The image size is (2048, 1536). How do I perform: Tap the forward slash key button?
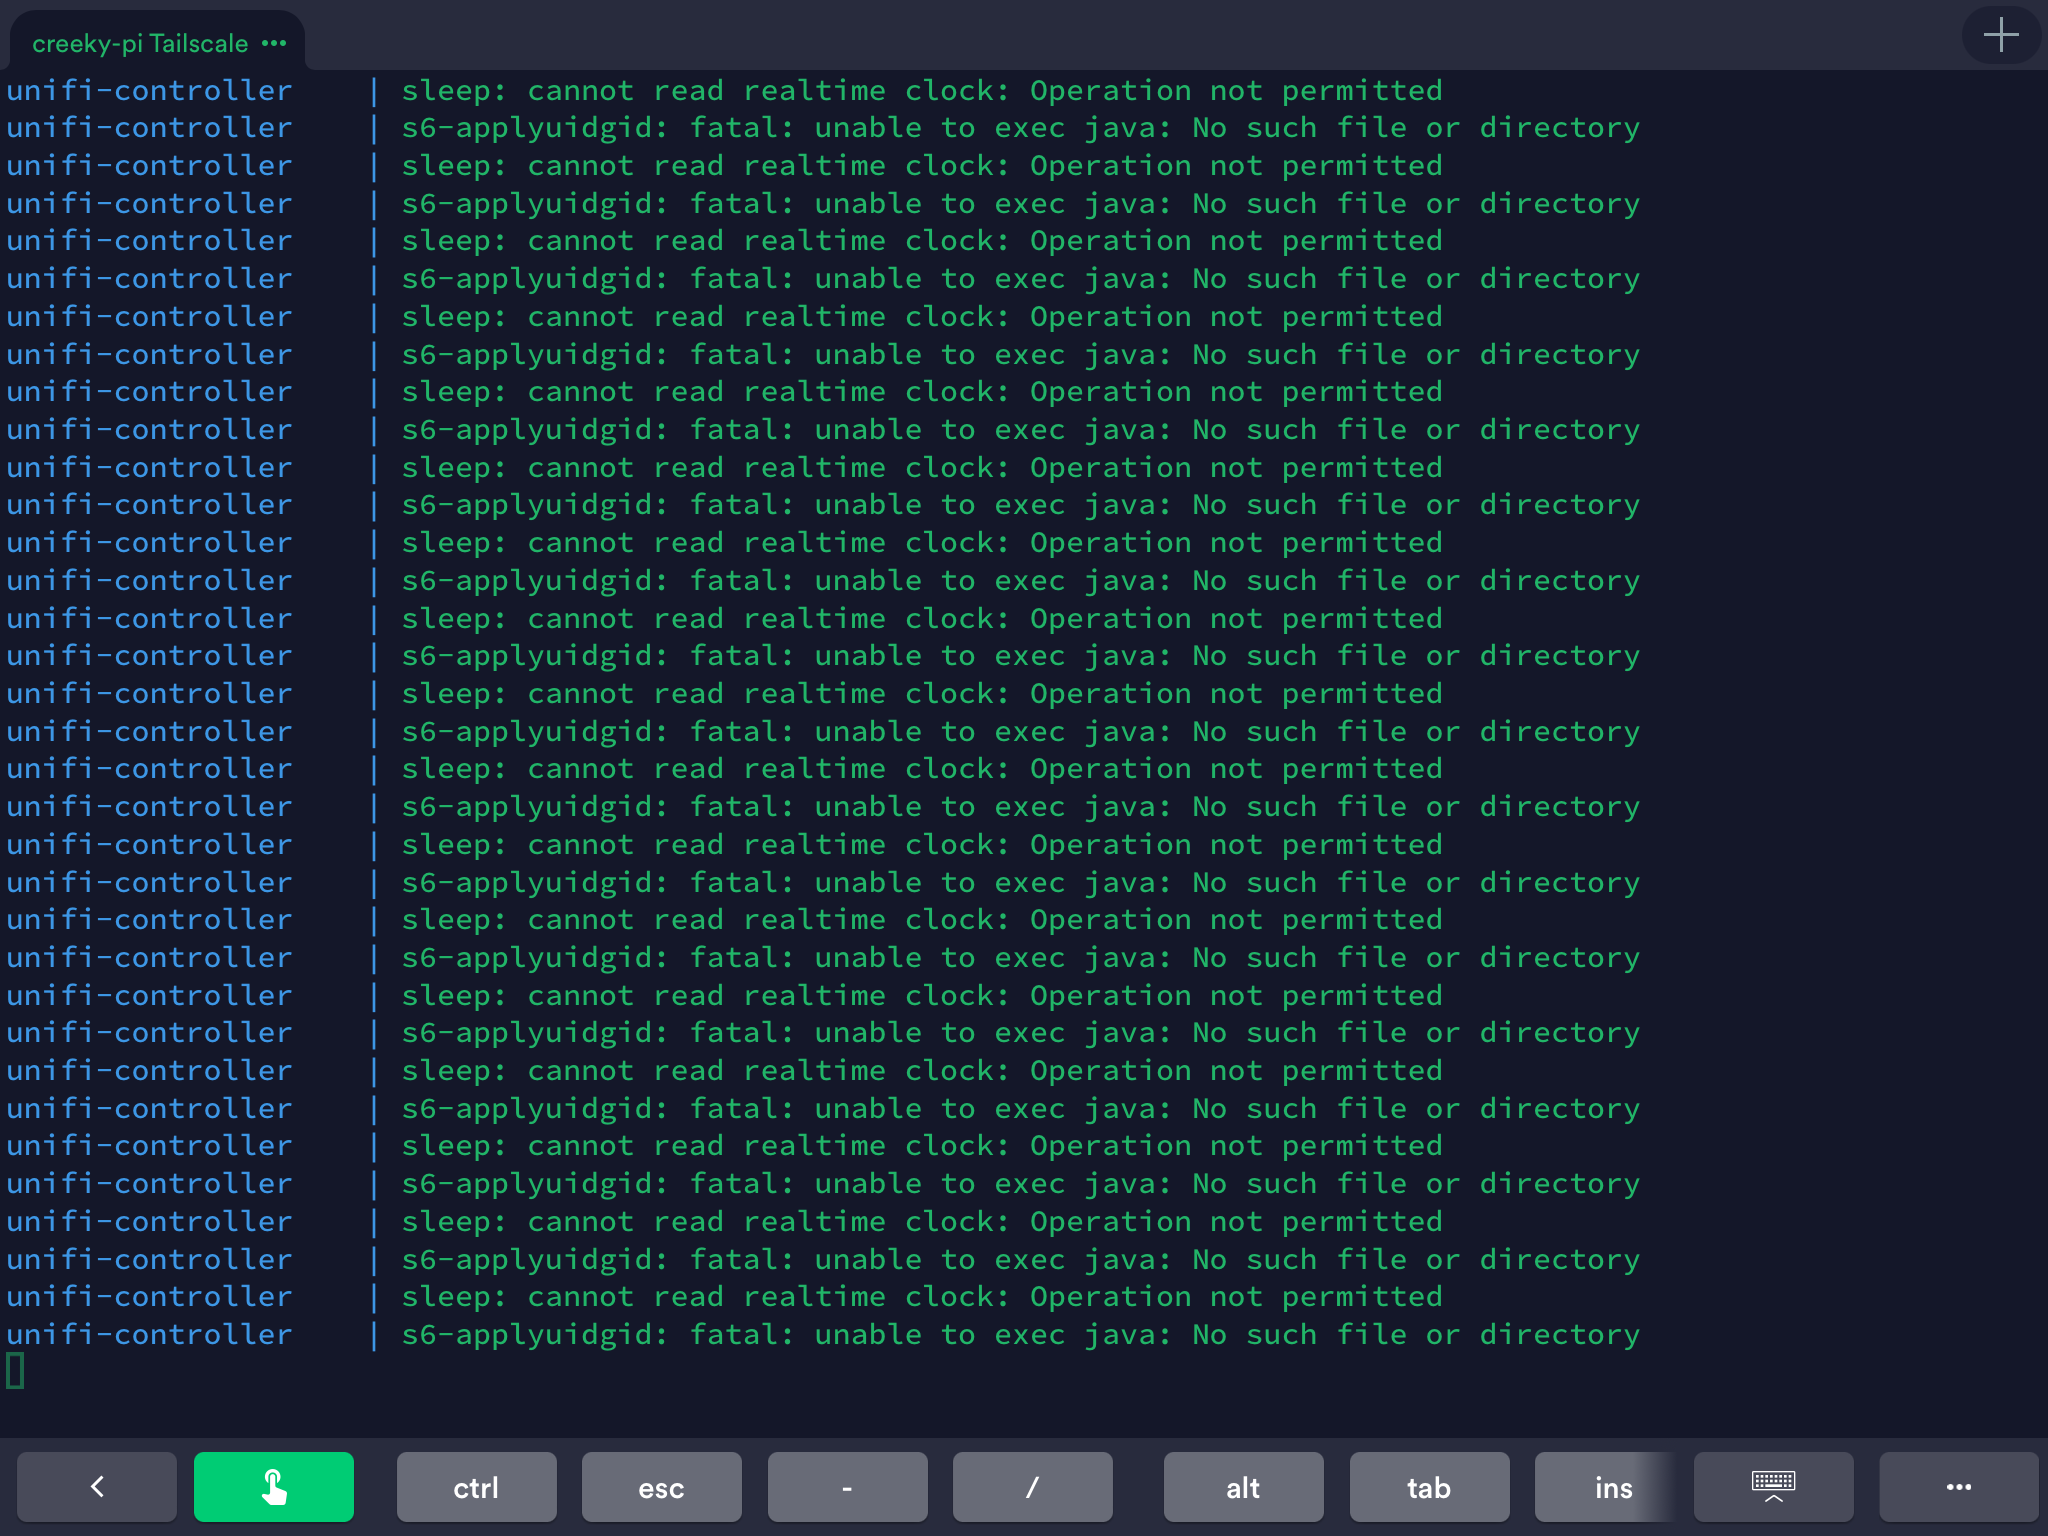point(1032,1487)
